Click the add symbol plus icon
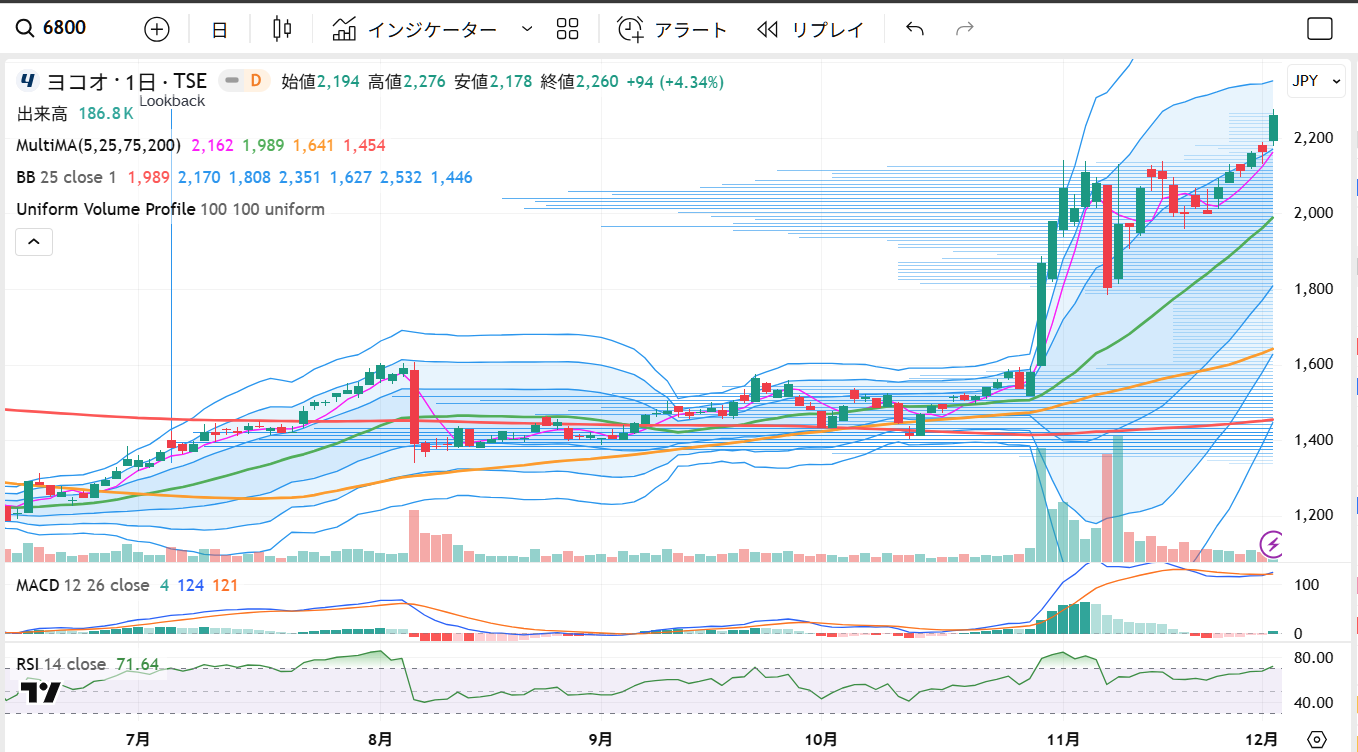 (x=157, y=29)
